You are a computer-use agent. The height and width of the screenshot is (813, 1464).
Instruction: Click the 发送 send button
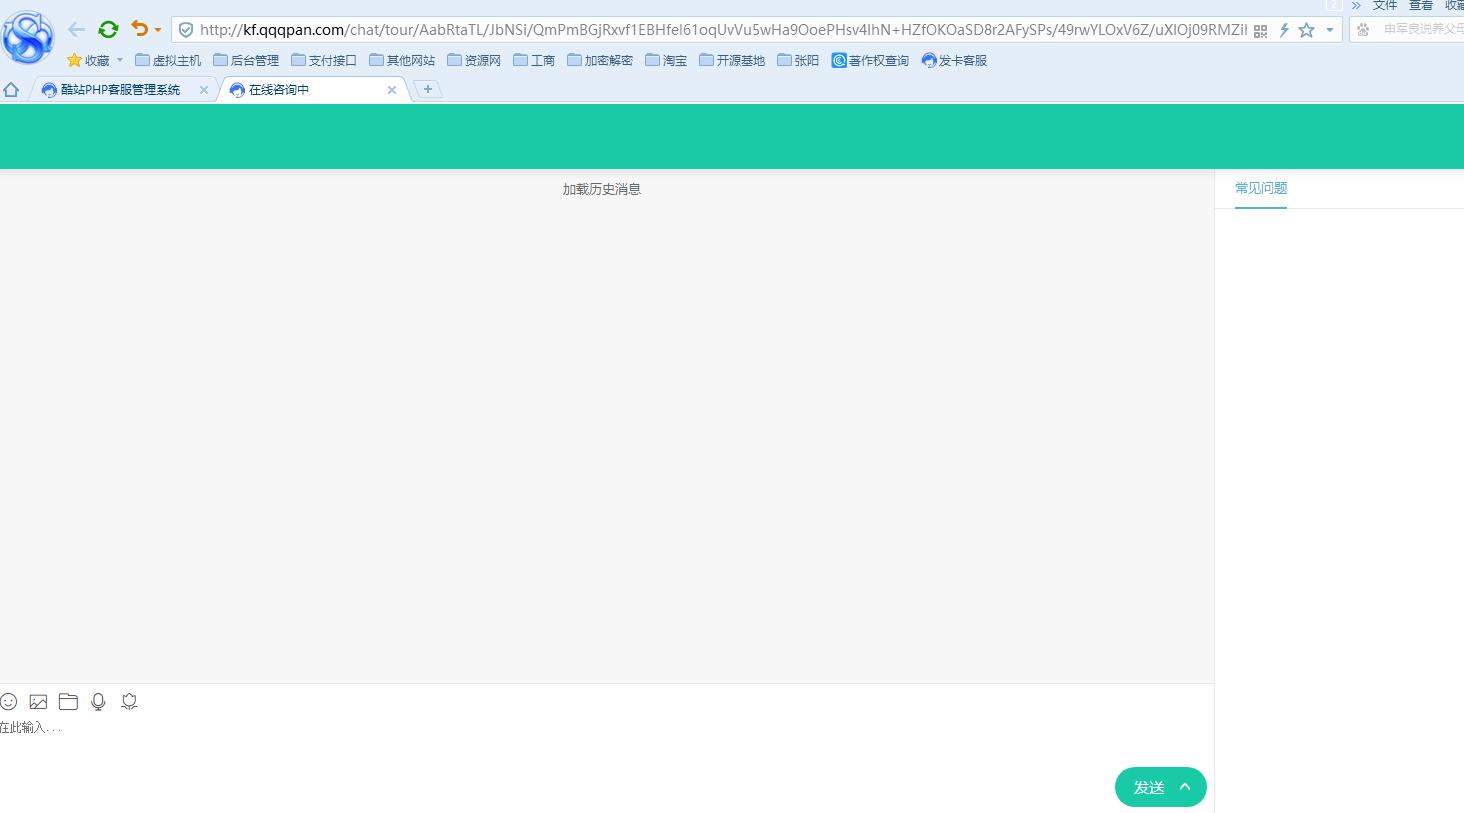pos(1148,787)
